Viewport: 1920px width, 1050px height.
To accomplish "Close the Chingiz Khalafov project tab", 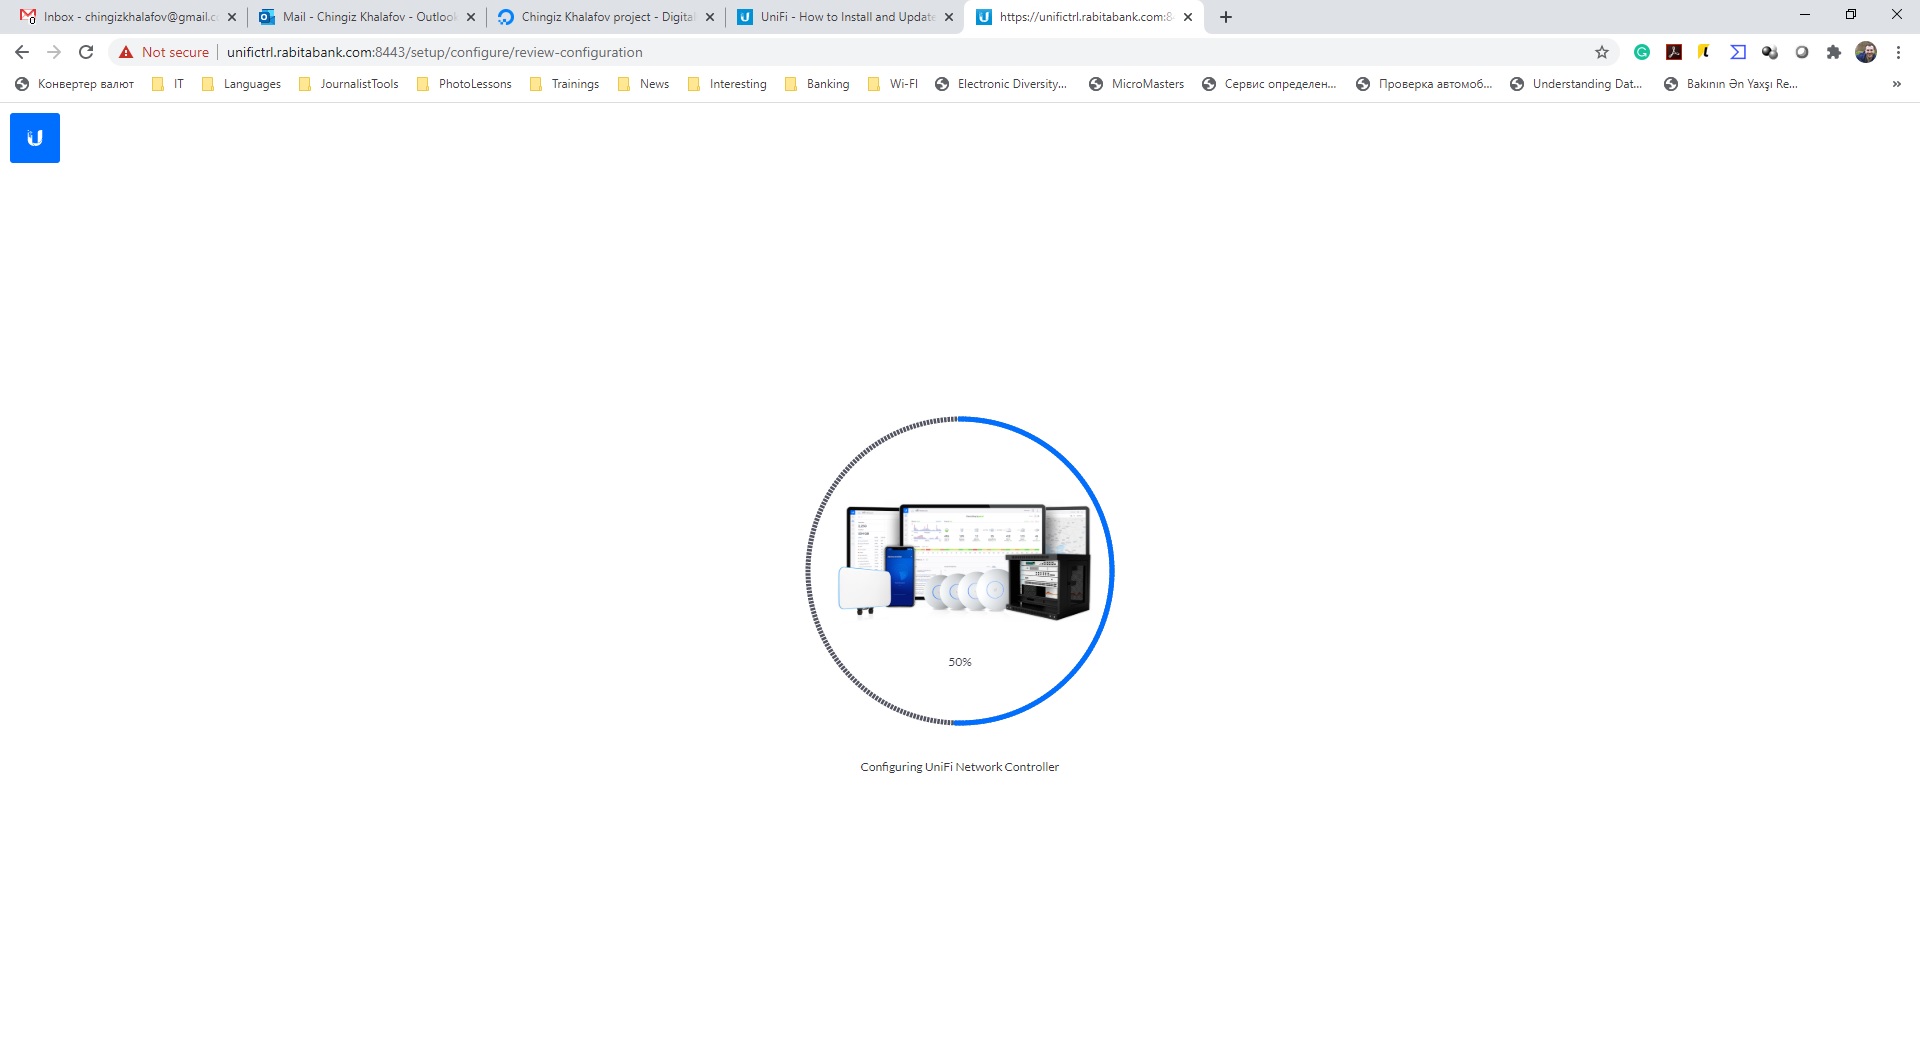I will 710,17.
